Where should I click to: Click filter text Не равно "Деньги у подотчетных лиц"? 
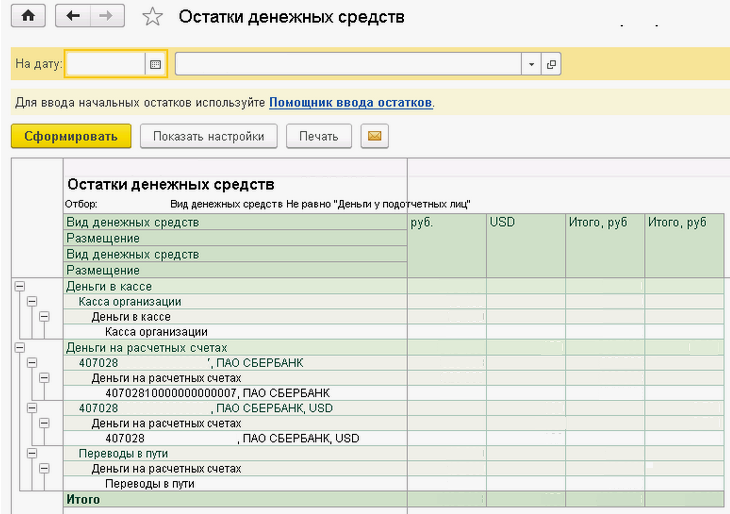click(378, 204)
